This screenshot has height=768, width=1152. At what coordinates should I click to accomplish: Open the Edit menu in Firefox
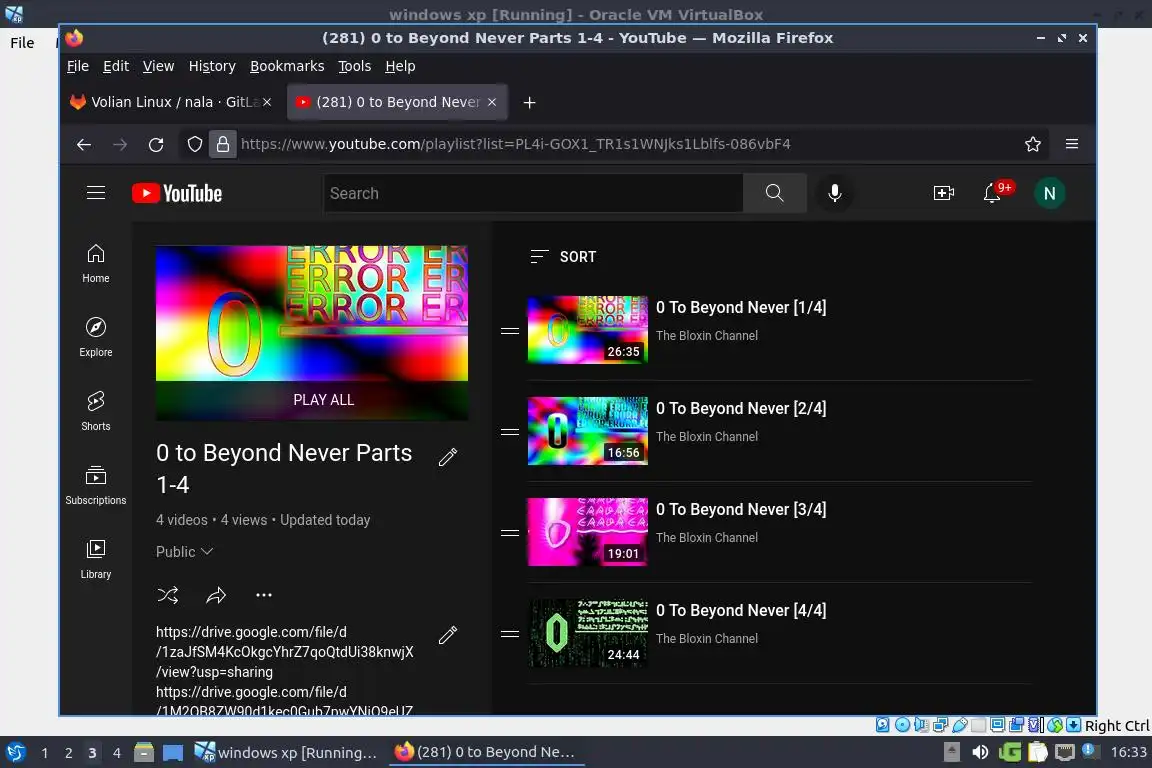(115, 66)
